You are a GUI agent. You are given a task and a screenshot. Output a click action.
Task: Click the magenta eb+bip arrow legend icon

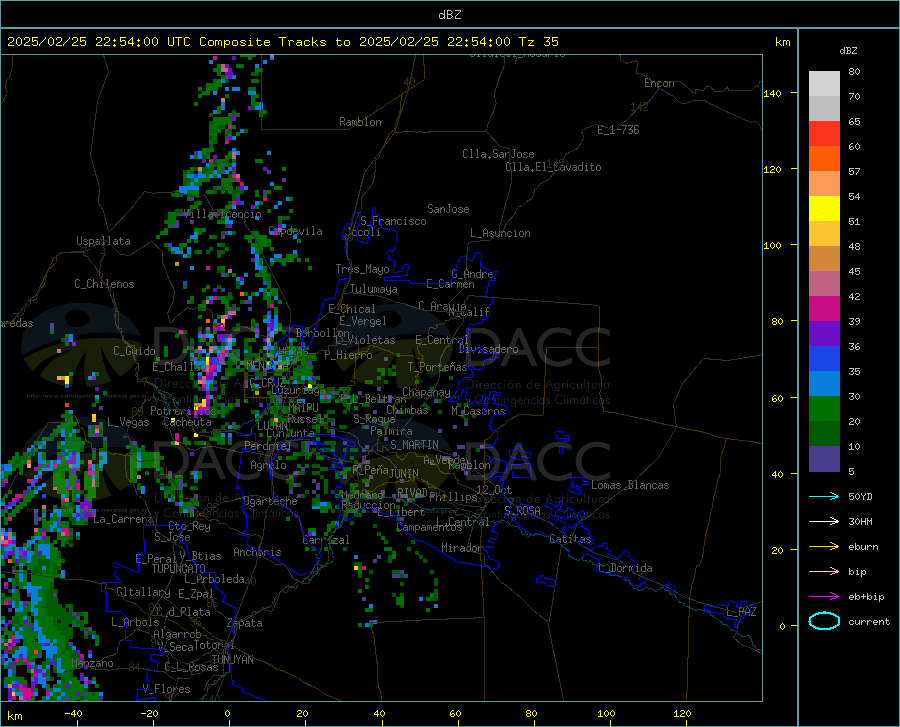[x=824, y=597]
